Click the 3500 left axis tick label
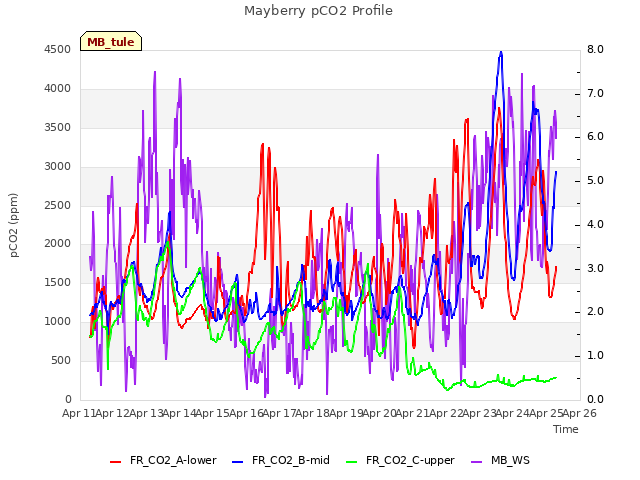This screenshot has height=480, width=640. click(58, 127)
